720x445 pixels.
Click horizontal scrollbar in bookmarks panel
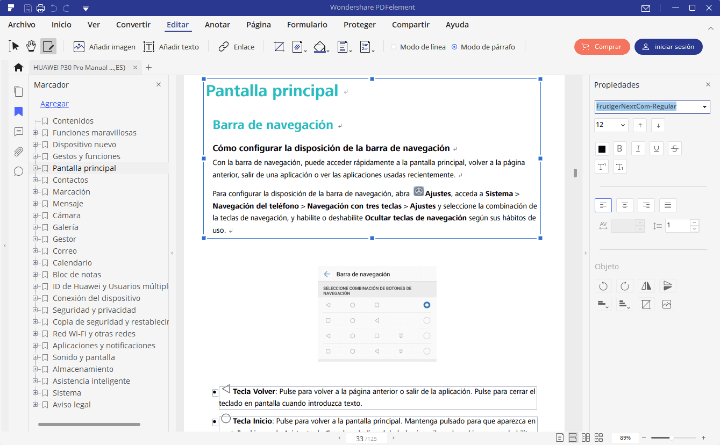pyautogui.click(x=89, y=424)
